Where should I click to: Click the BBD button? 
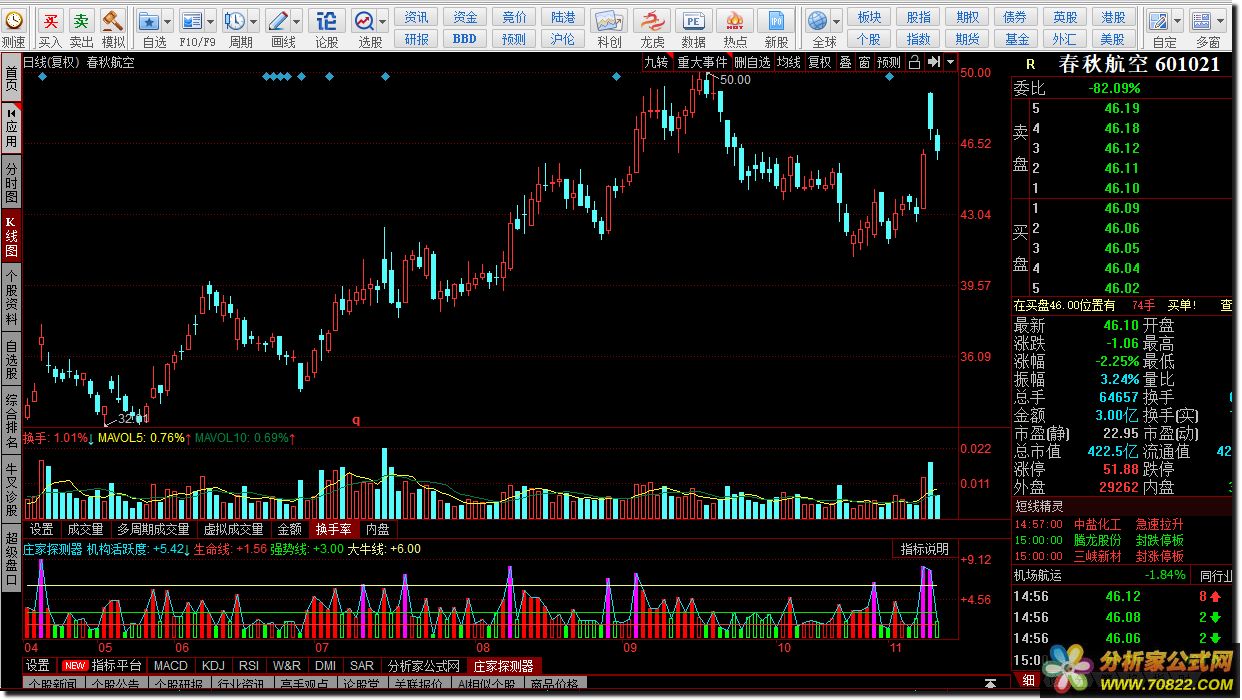click(465, 39)
